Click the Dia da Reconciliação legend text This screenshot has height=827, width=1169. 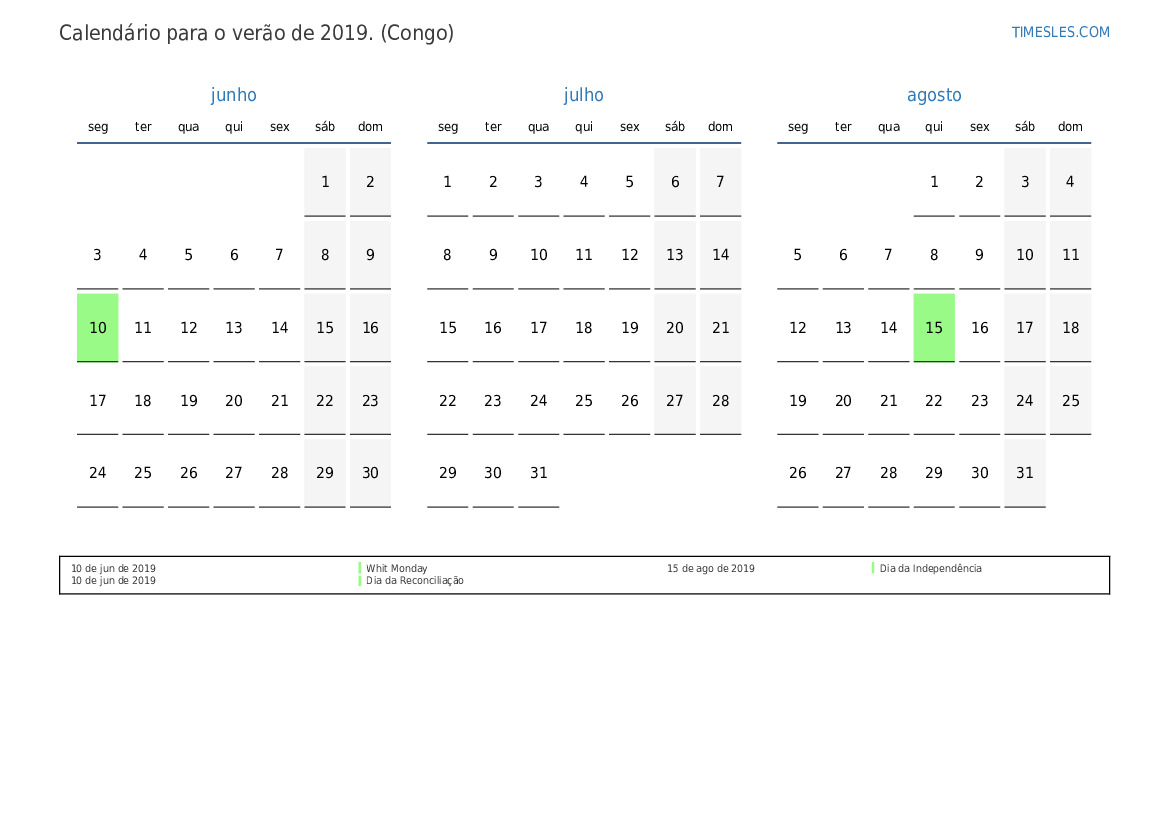click(415, 580)
